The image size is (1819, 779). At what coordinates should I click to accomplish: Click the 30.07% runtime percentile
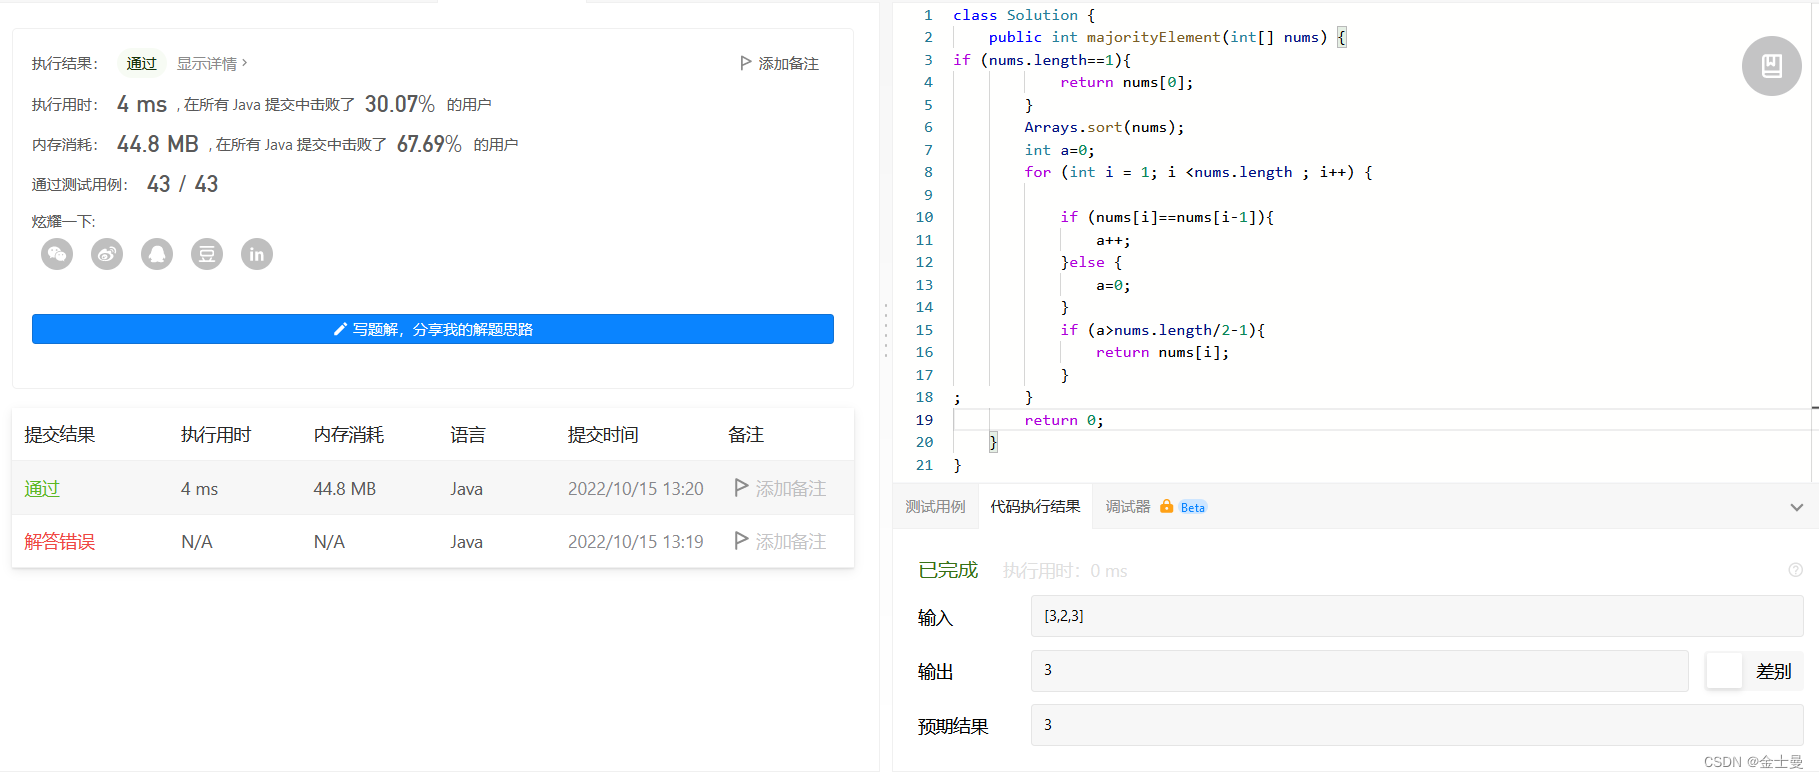pos(400,104)
